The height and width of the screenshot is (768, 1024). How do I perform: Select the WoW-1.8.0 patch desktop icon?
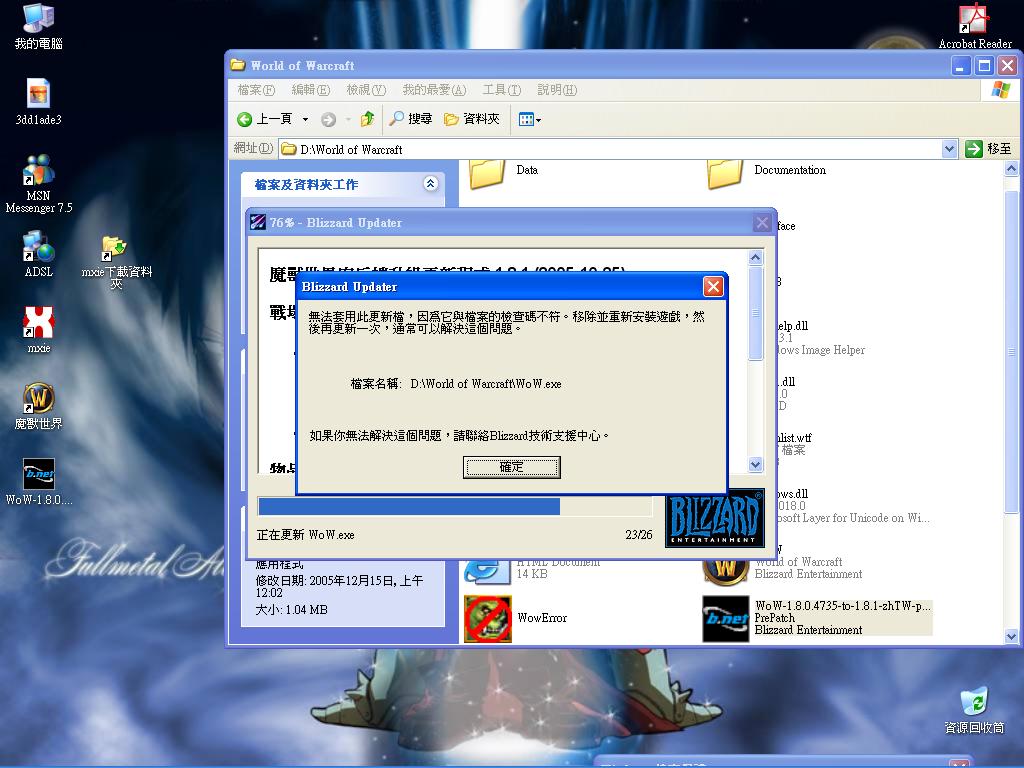pos(39,482)
